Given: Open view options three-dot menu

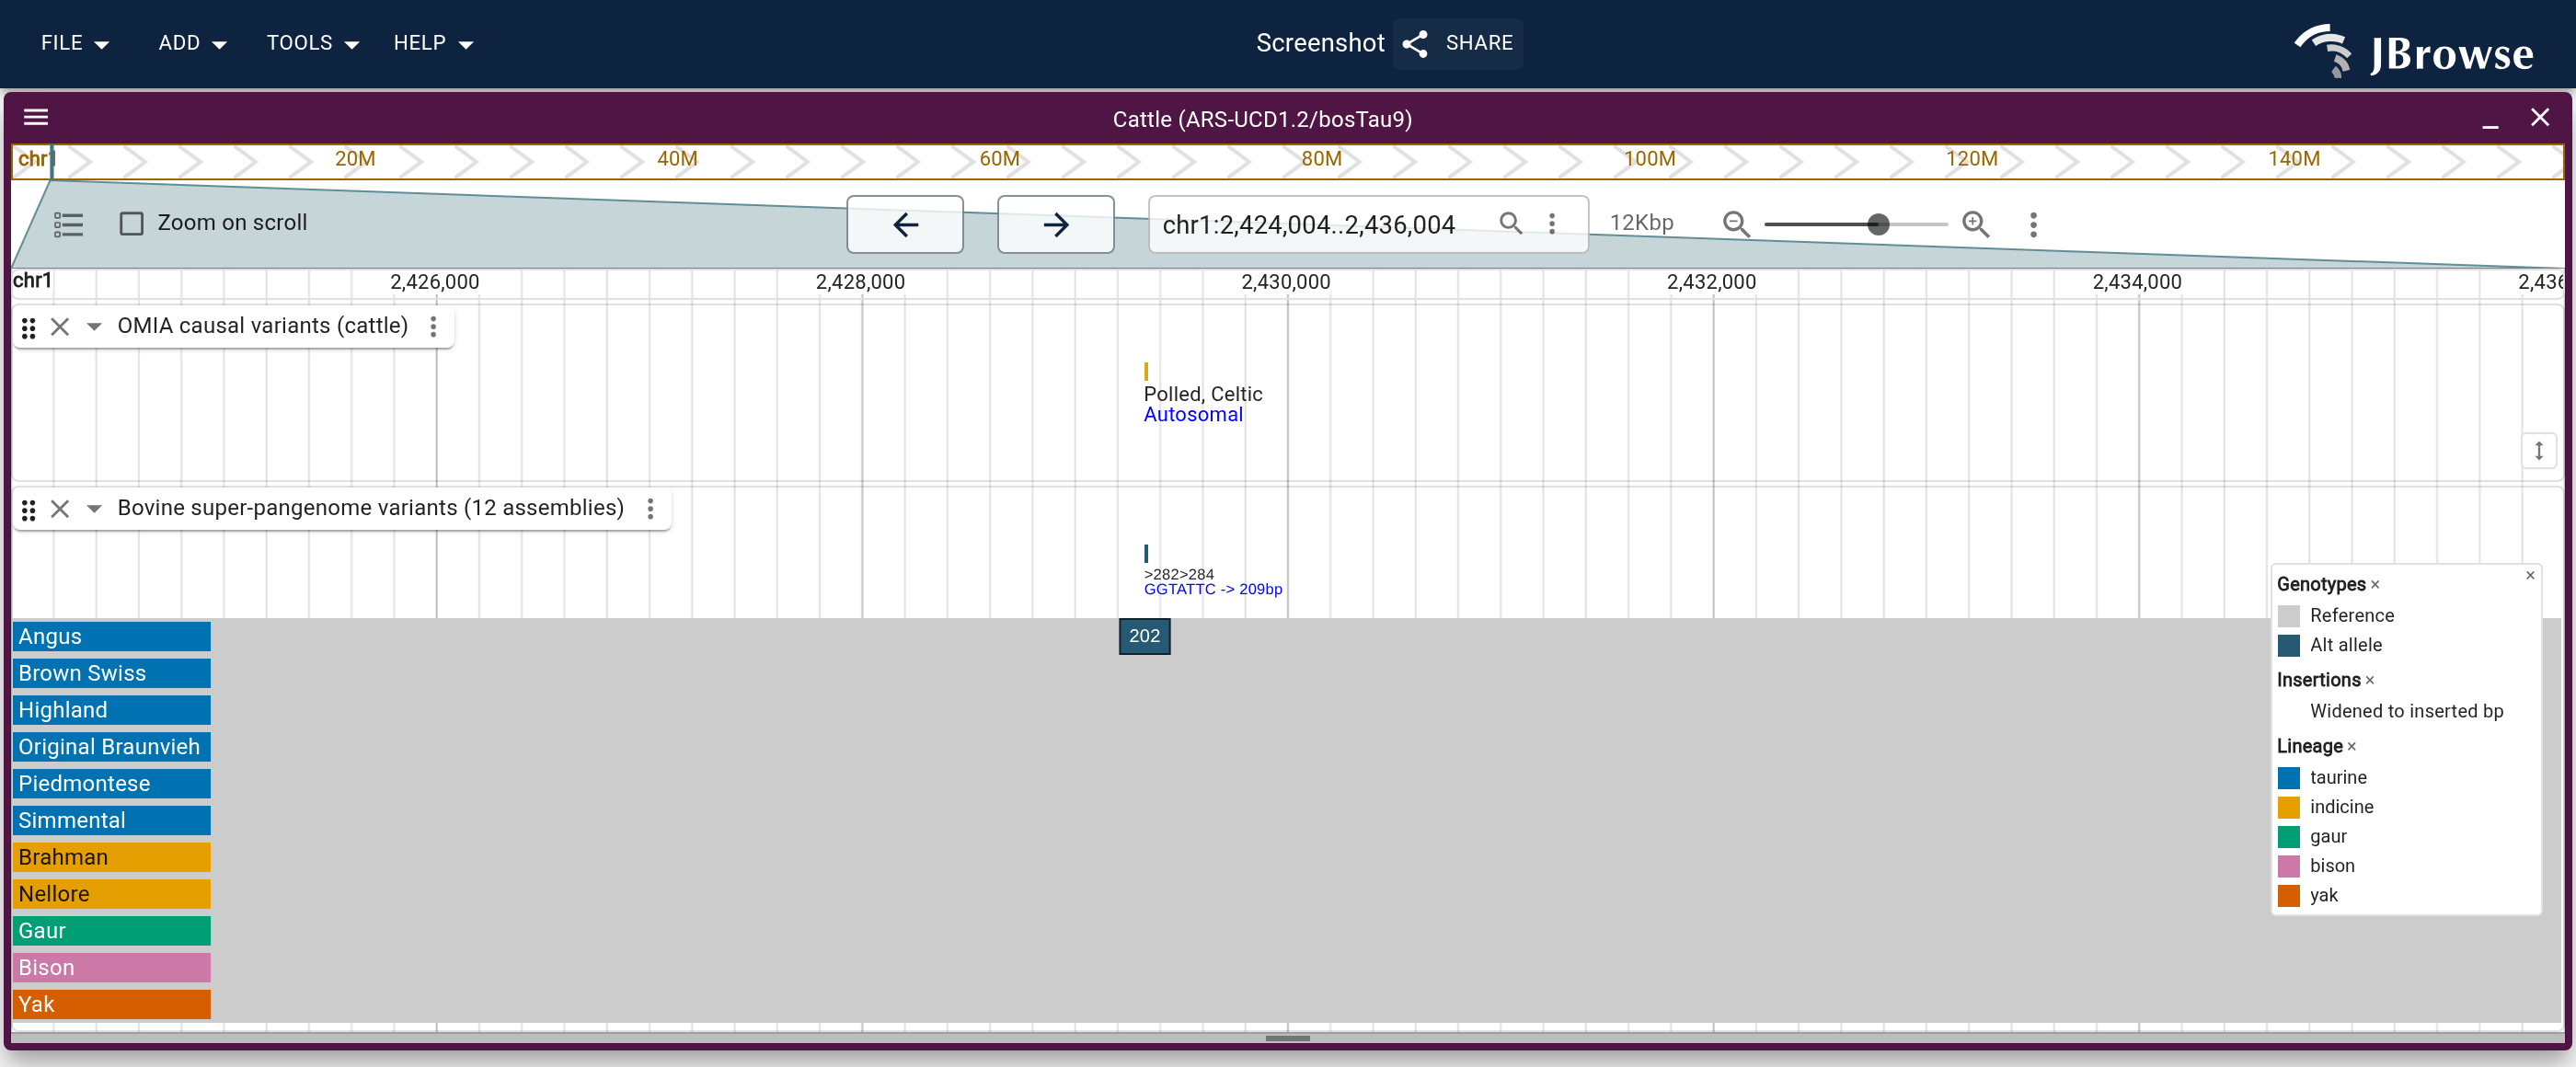Looking at the screenshot, I should pyautogui.click(x=2032, y=224).
